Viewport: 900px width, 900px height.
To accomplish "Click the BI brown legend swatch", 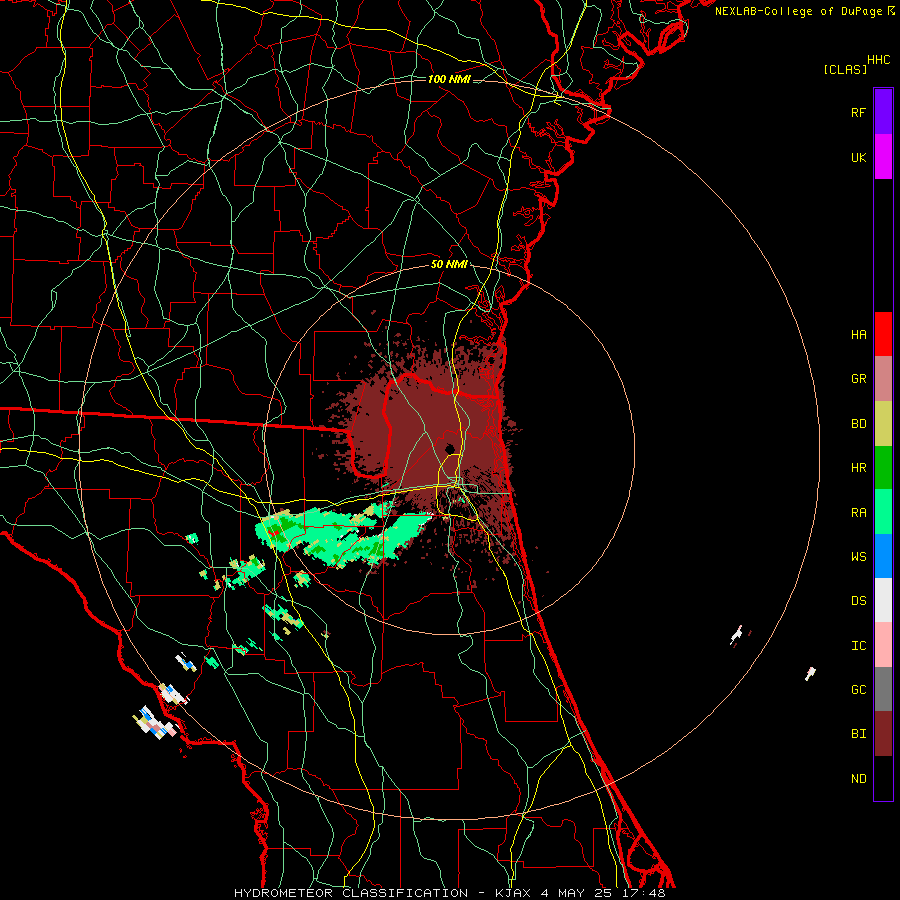I will click(x=883, y=734).
